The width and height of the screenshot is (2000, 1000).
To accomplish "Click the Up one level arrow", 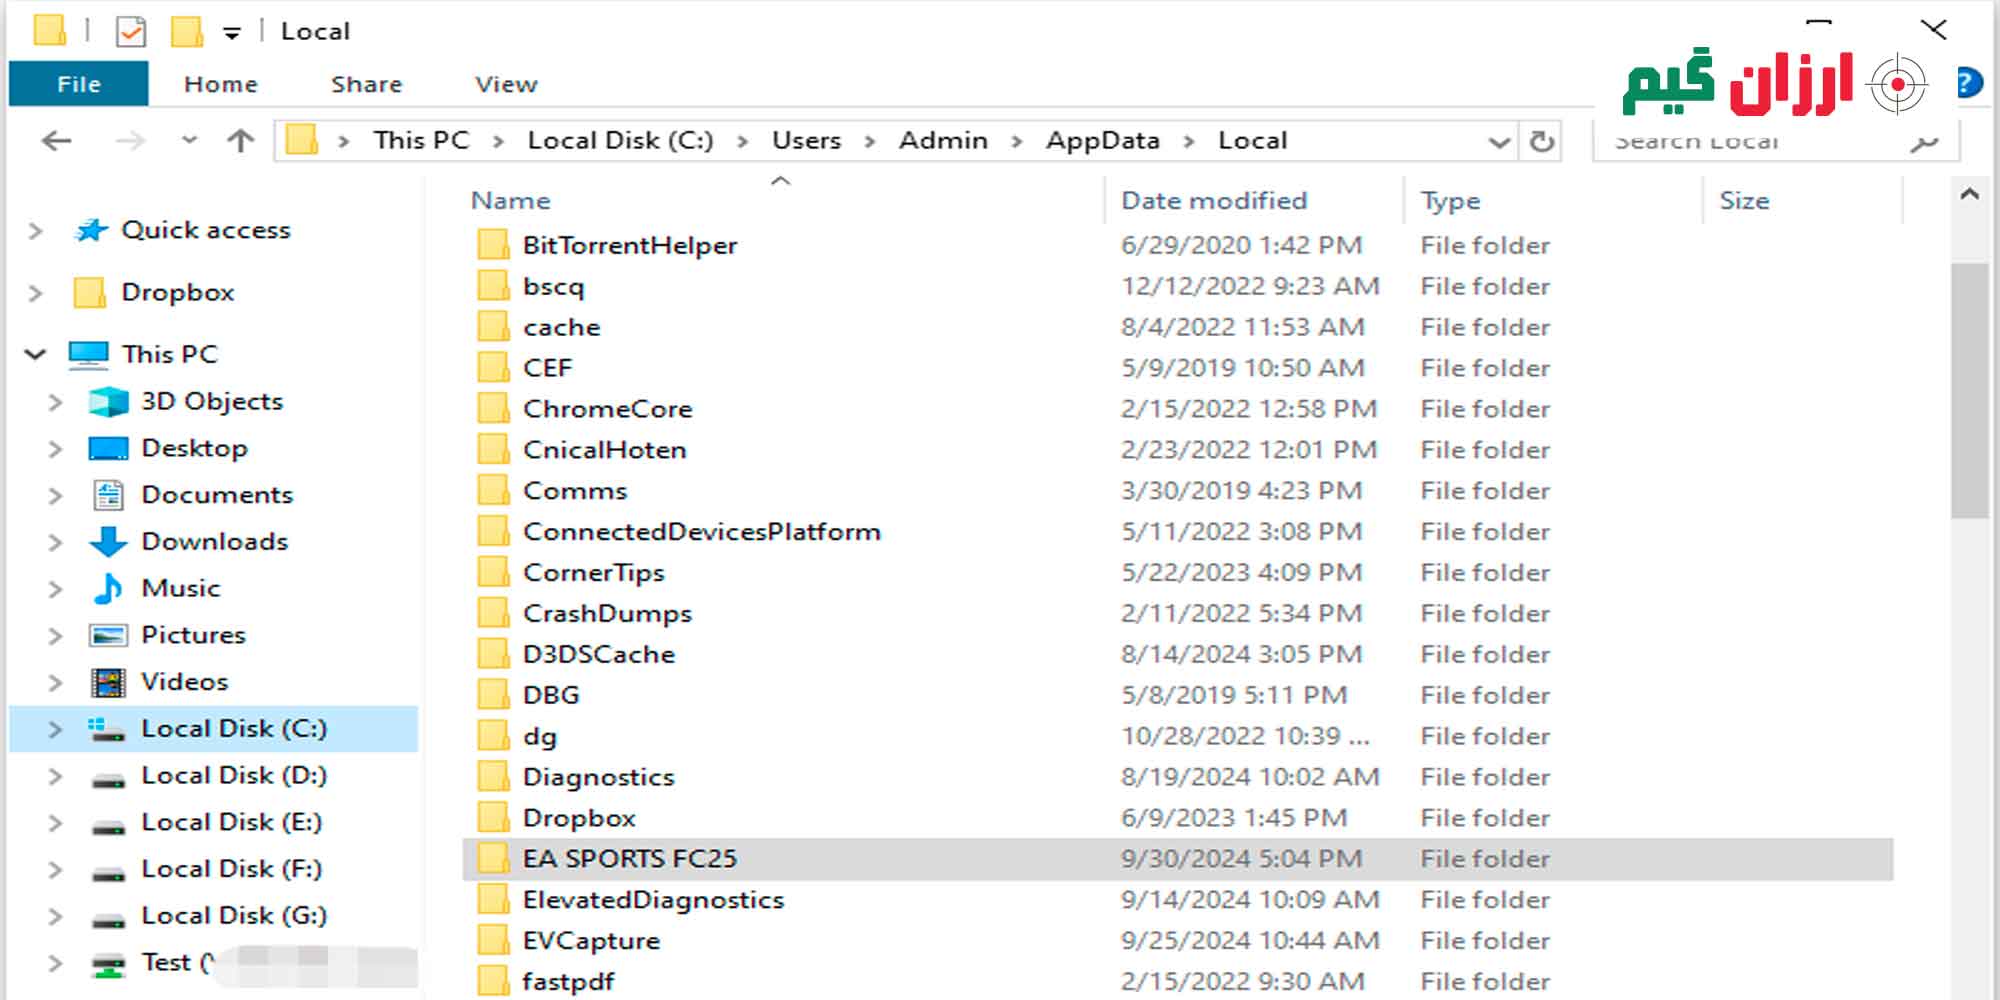I will tap(240, 141).
